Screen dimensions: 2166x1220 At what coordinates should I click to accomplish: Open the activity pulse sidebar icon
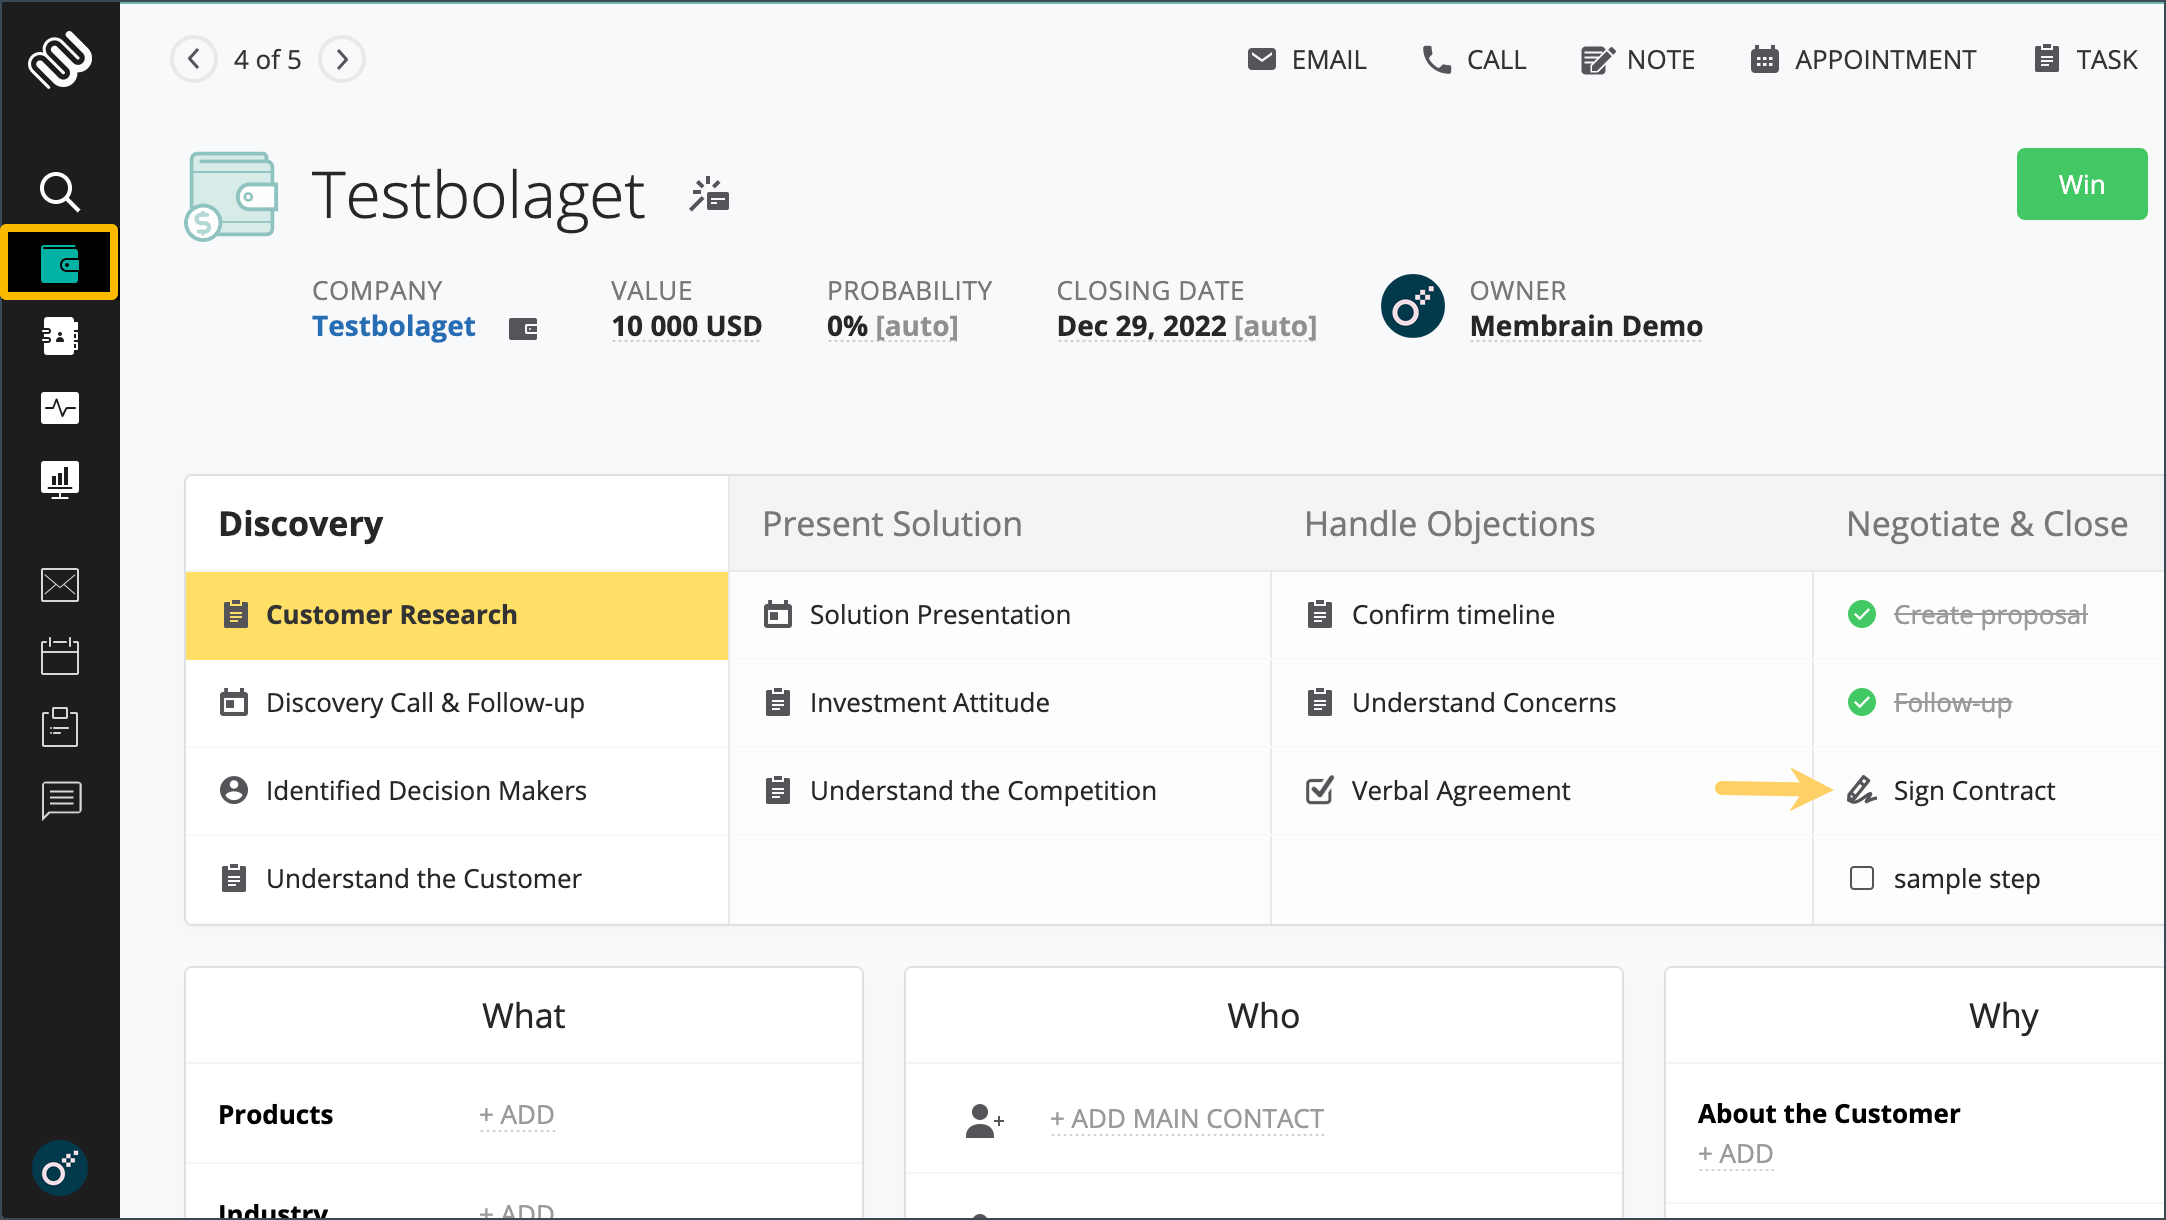pyautogui.click(x=60, y=407)
